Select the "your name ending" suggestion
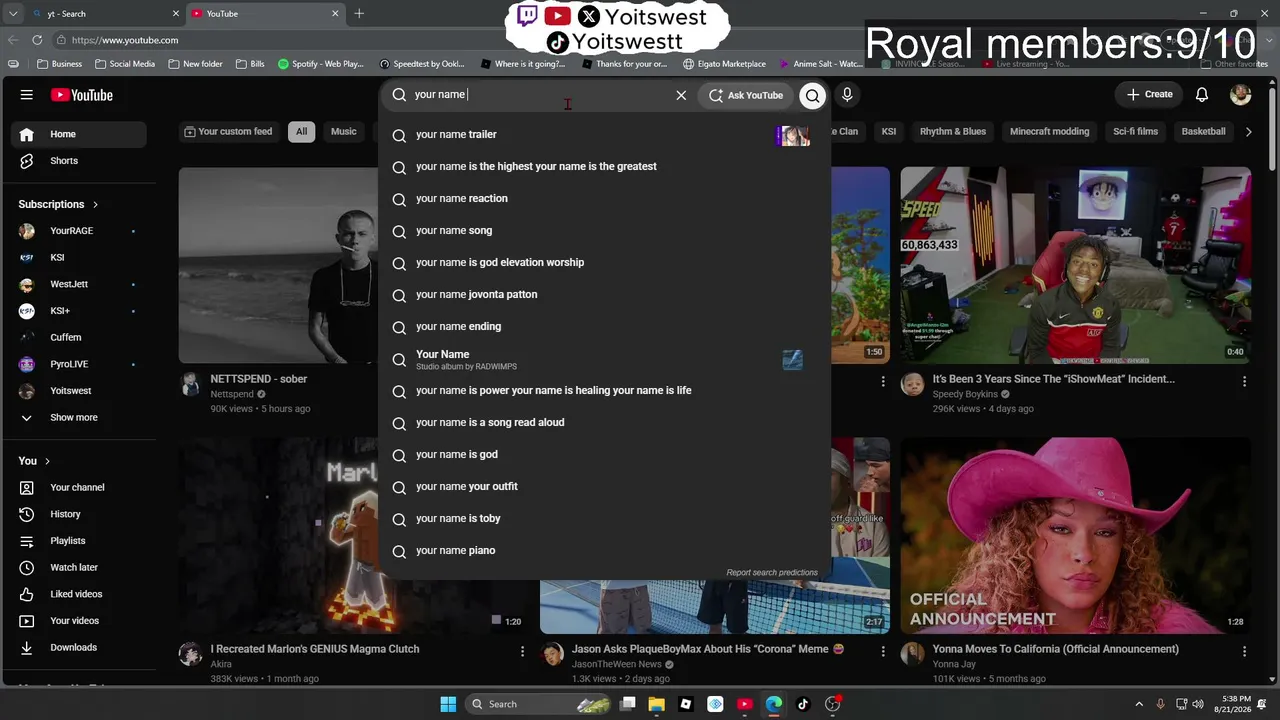1280x720 pixels. [x=604, y=326]
